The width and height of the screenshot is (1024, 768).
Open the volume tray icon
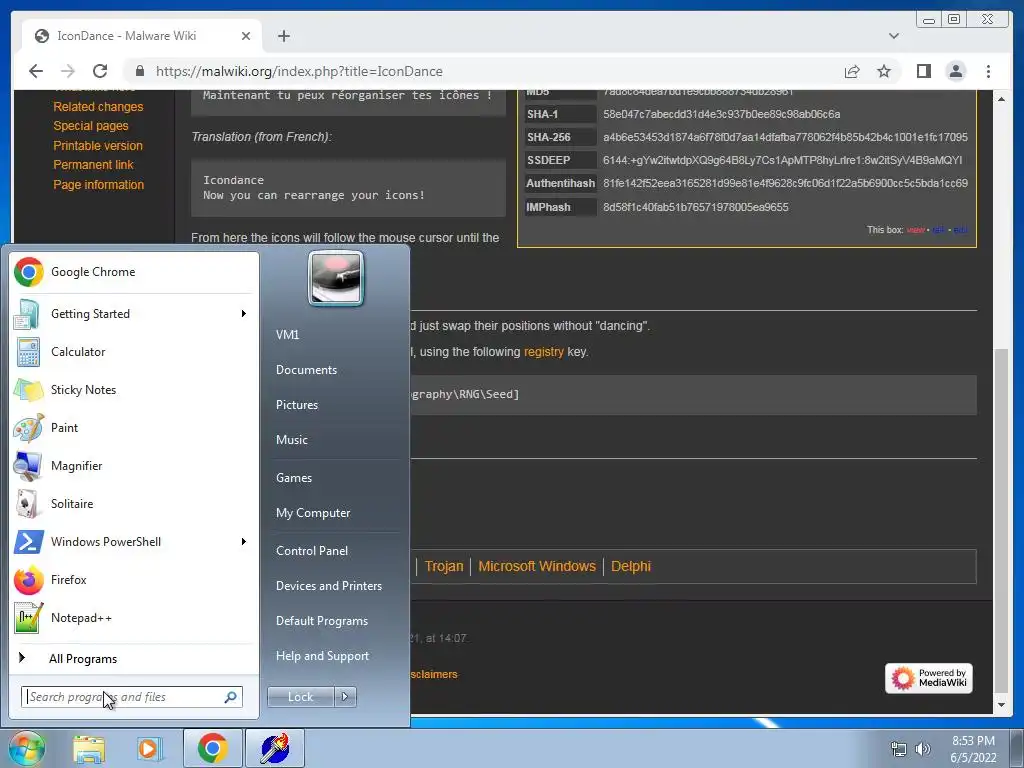tap(922, 749)
